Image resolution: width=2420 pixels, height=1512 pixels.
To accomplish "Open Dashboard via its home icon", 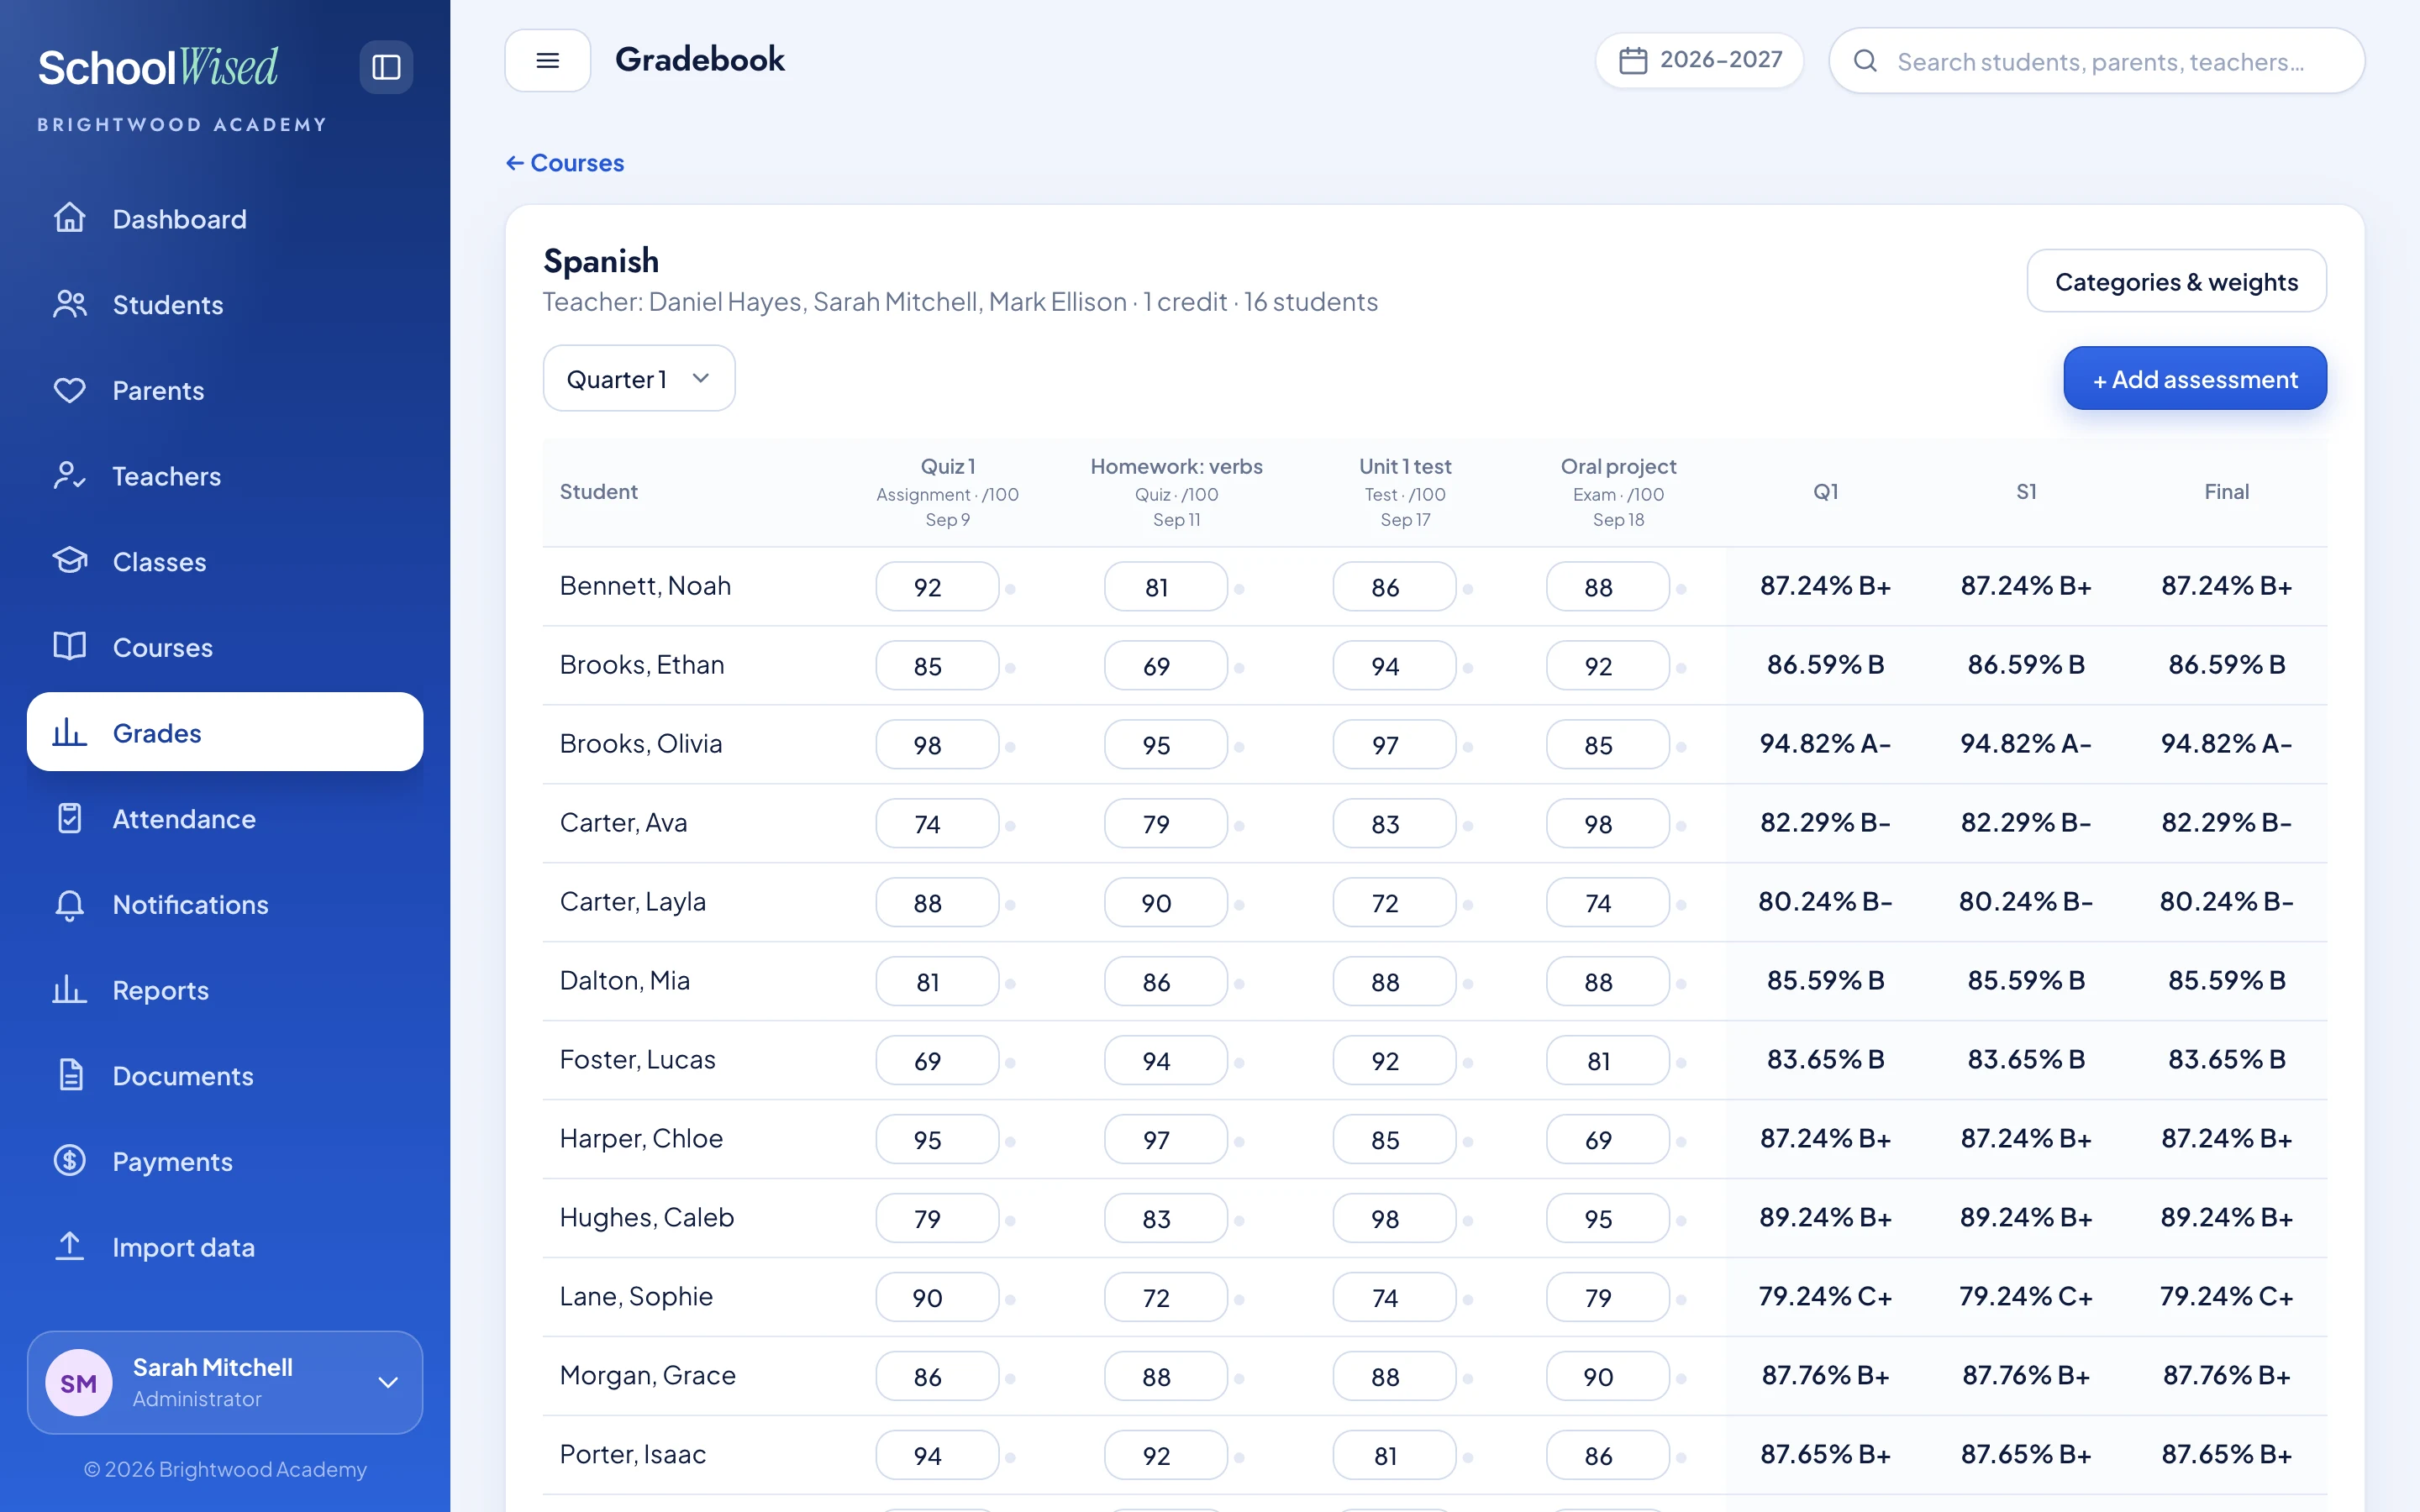I will [69, 218].
